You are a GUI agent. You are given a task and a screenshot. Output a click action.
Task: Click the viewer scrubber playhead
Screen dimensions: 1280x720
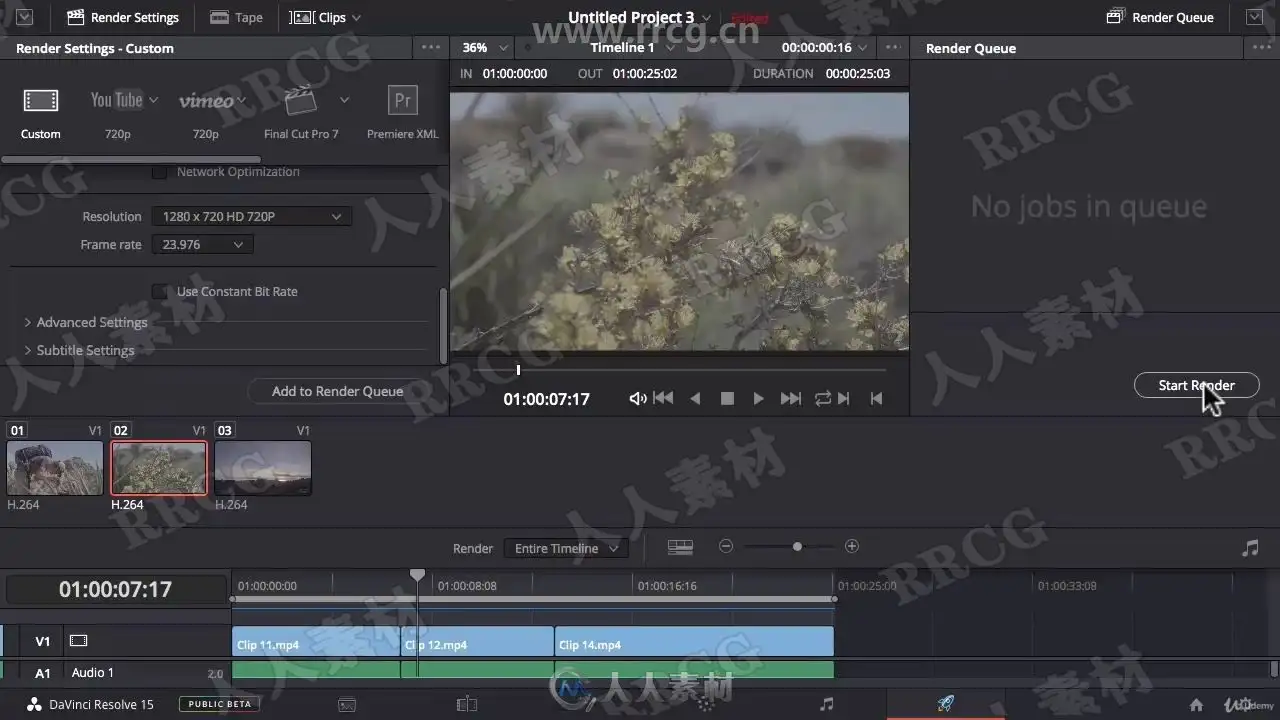pos(518,370)
